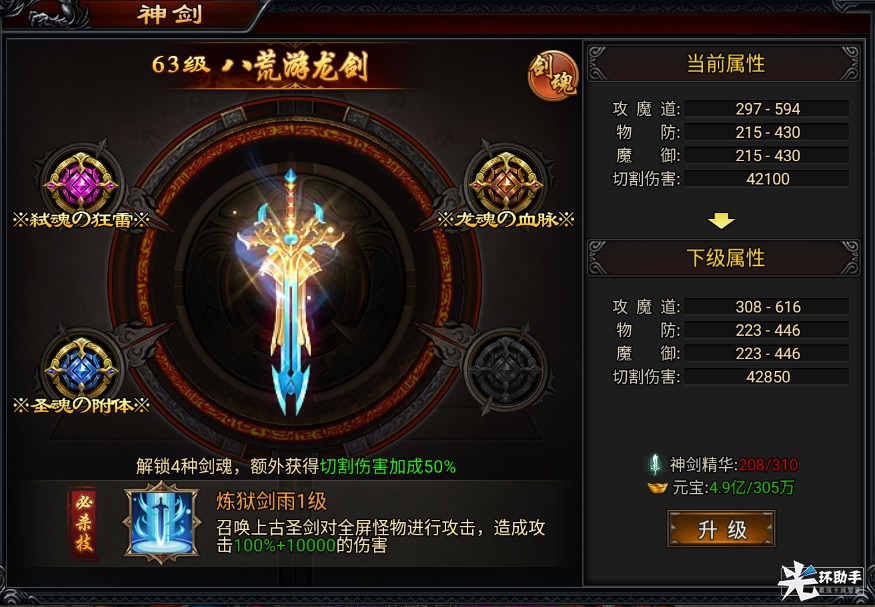This screenshot has height=607, width=875.
Task: Select the blue 圣魂の附体 soul gem
Action: coord(81,367)
